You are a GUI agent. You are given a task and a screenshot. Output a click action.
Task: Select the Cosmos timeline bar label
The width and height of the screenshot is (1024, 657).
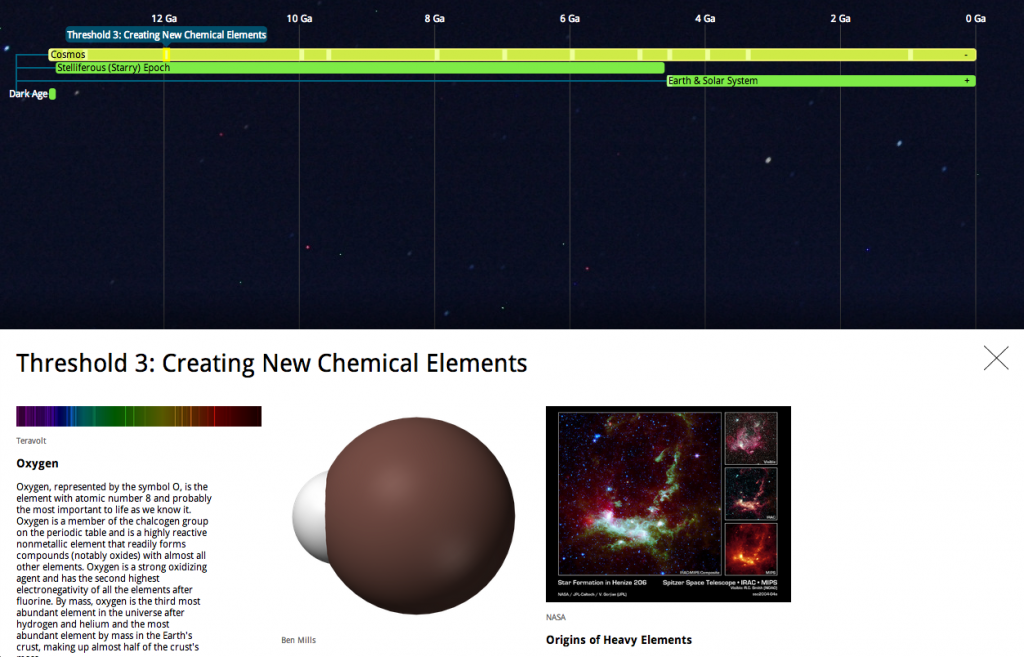68,55
